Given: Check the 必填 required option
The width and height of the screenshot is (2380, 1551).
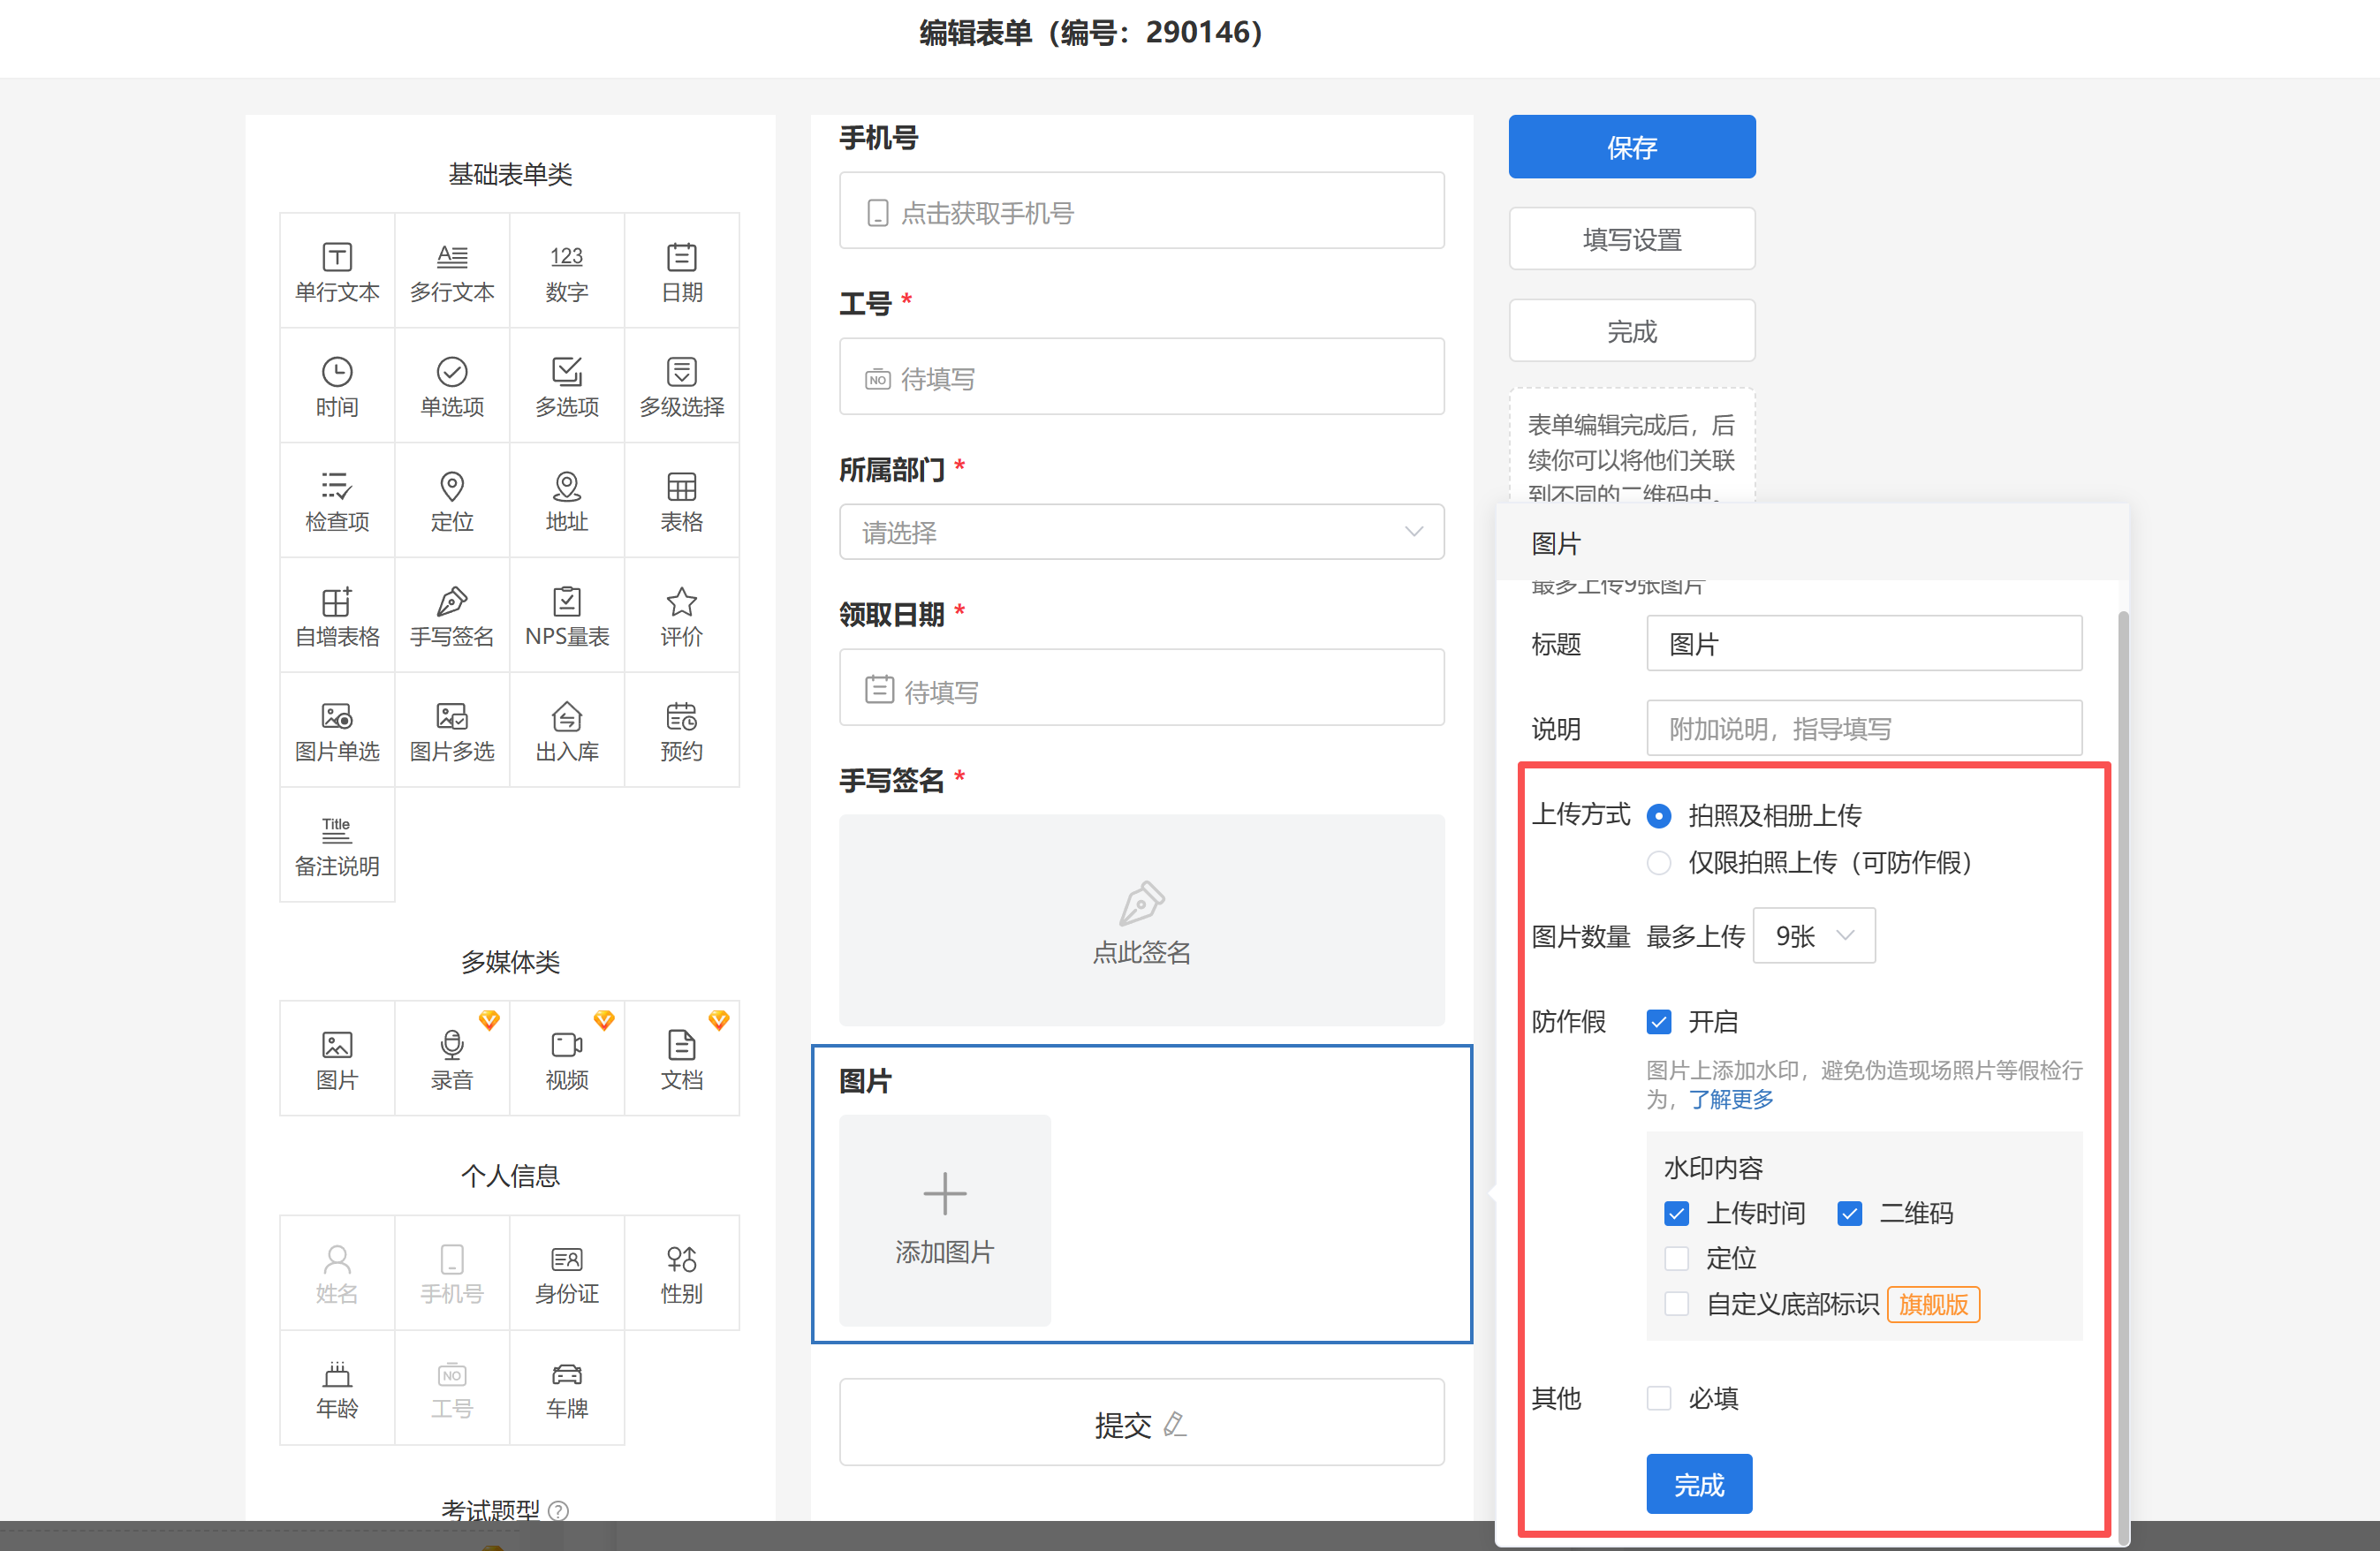Looking at the screenshot, I should click(x=1659, y=1398).
